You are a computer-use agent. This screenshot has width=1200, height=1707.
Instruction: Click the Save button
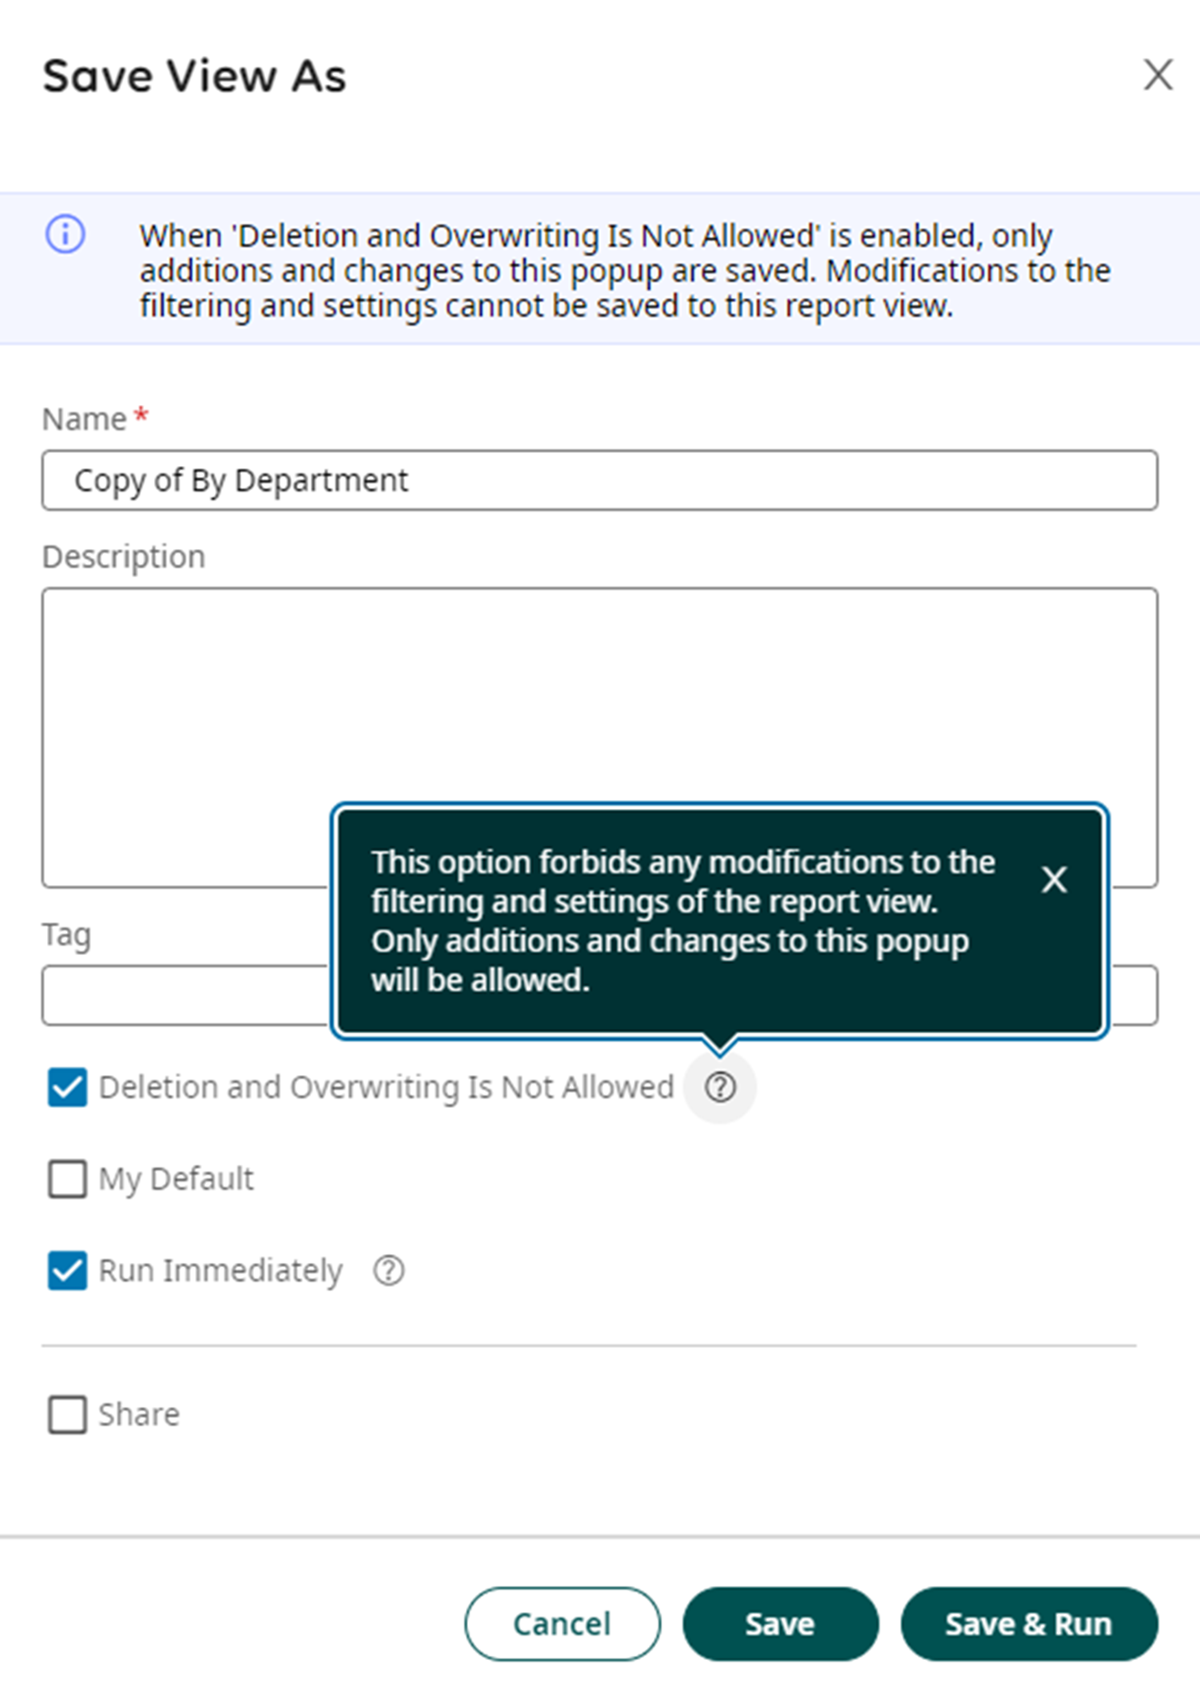(780, 1624)
